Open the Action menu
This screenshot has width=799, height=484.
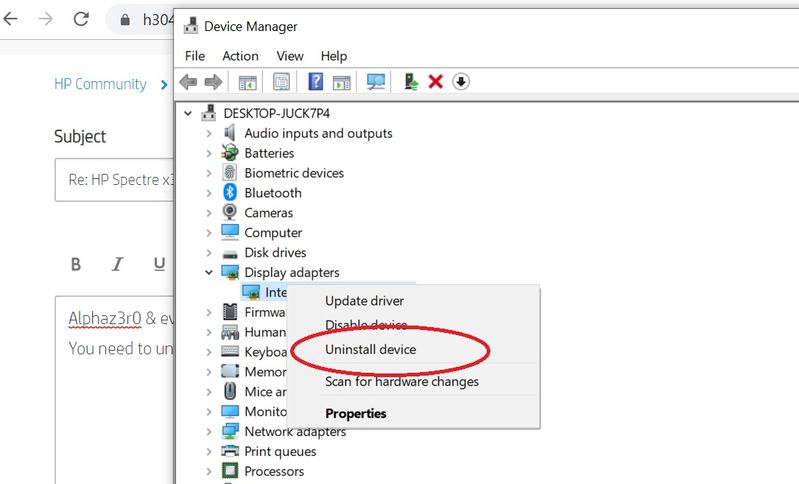click(240, 56)
